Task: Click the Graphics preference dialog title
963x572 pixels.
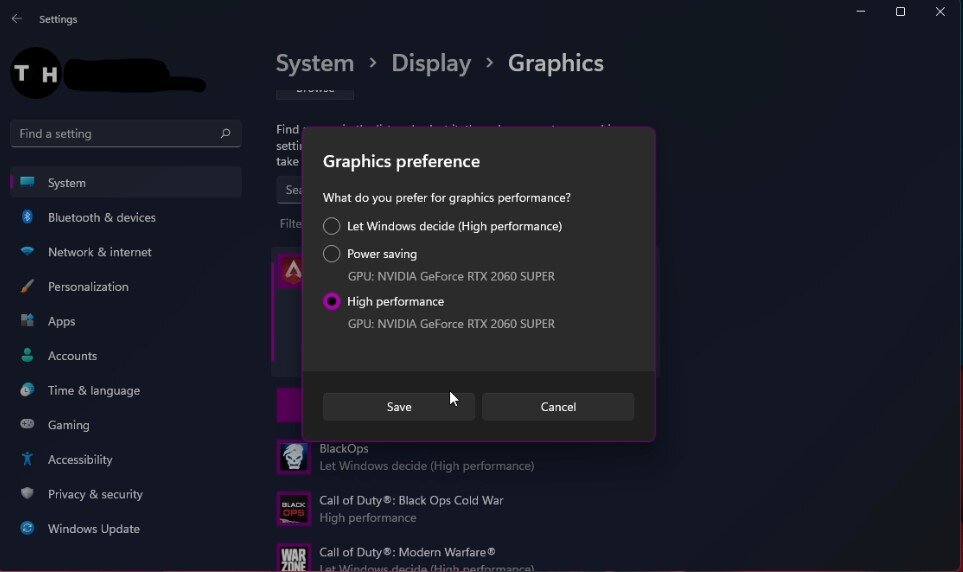Action: [401, 162]
